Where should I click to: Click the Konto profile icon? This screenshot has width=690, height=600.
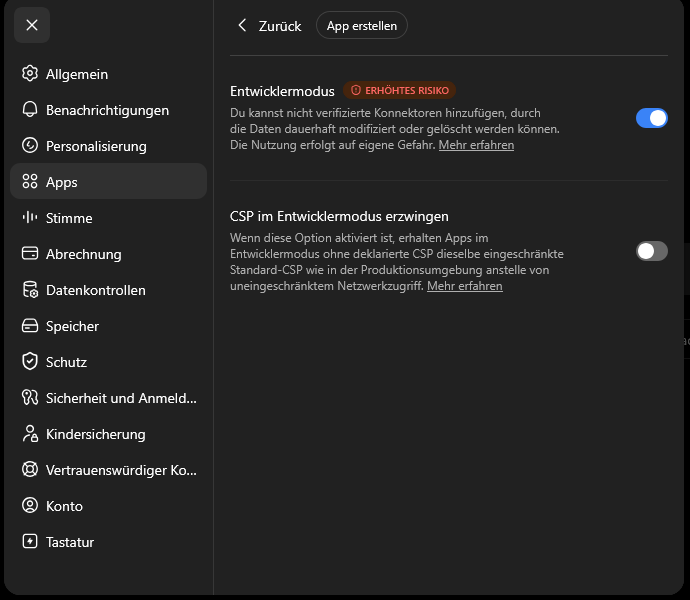(30, 505)
